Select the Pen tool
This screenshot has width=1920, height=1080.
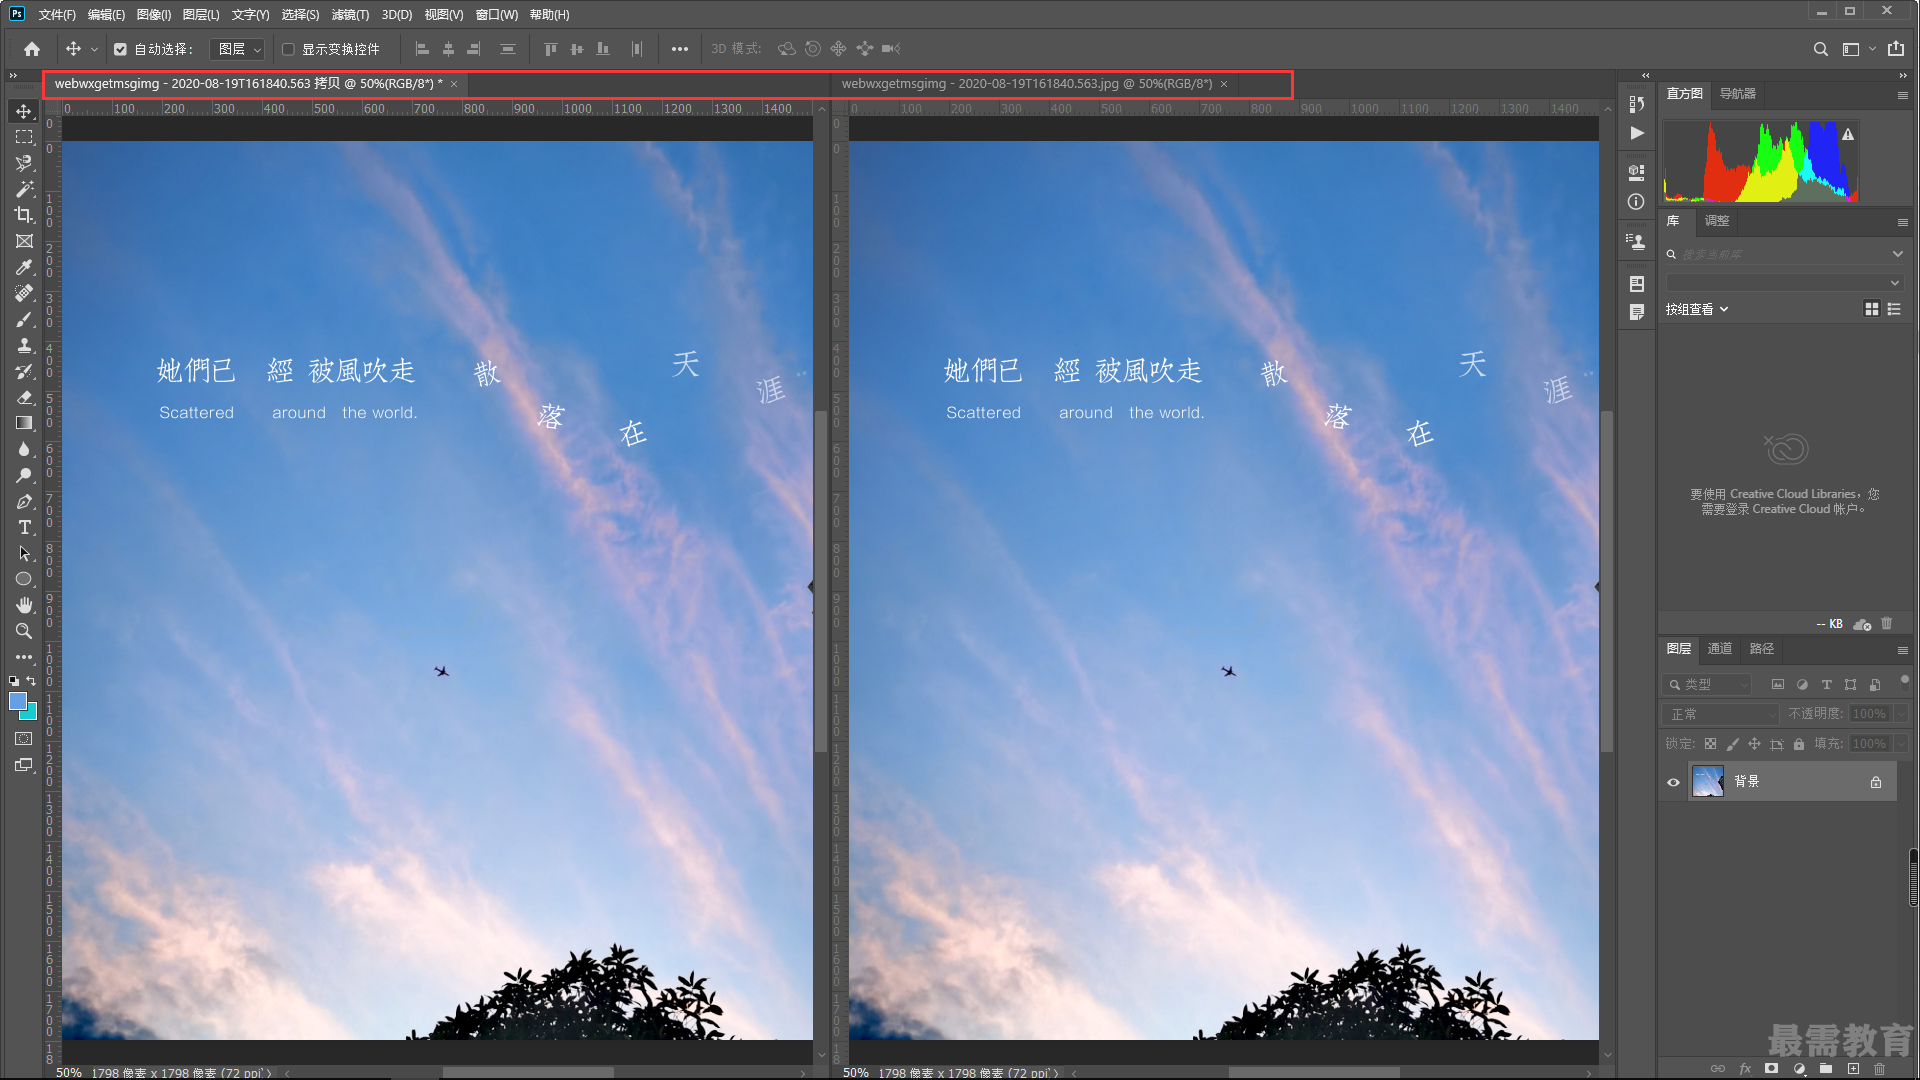tap(24, 501)
